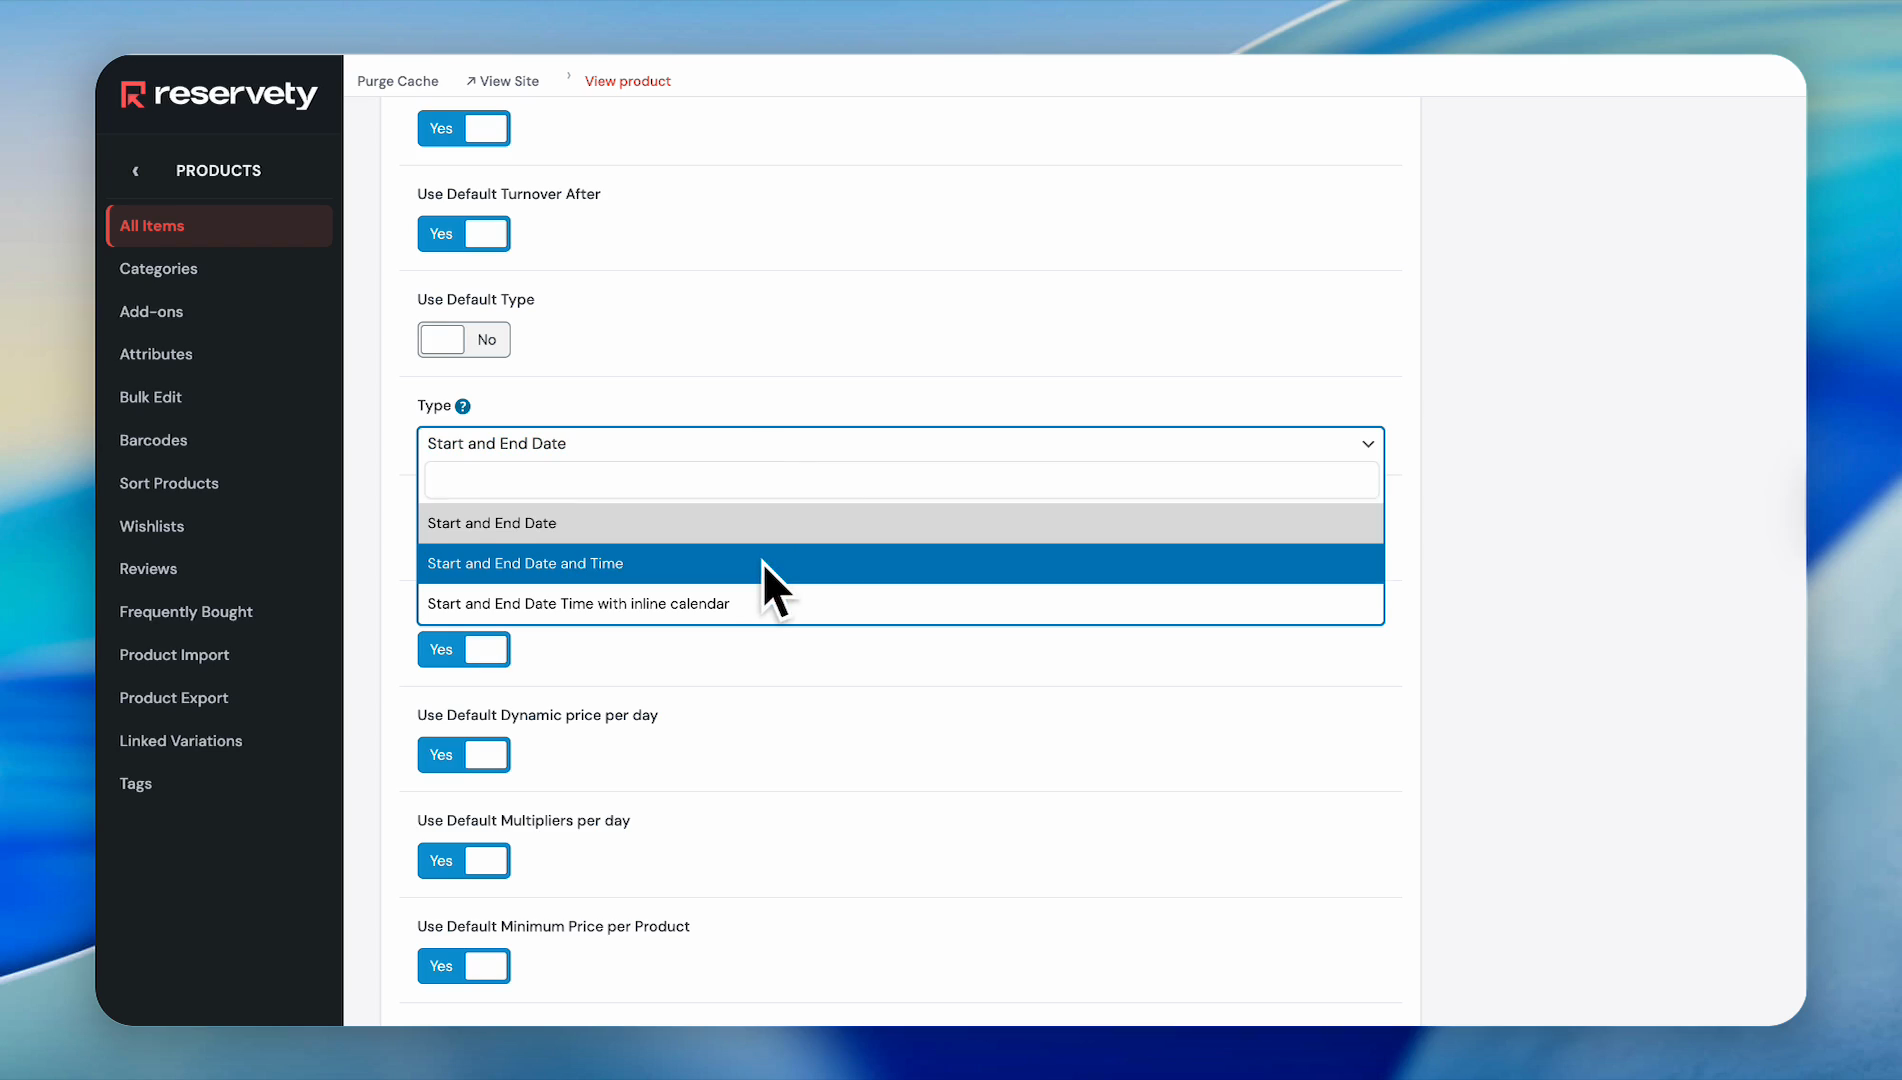1902x1080 pixels.
Task: Open Categories in the sidebar
Action: [x=158, y=269]
